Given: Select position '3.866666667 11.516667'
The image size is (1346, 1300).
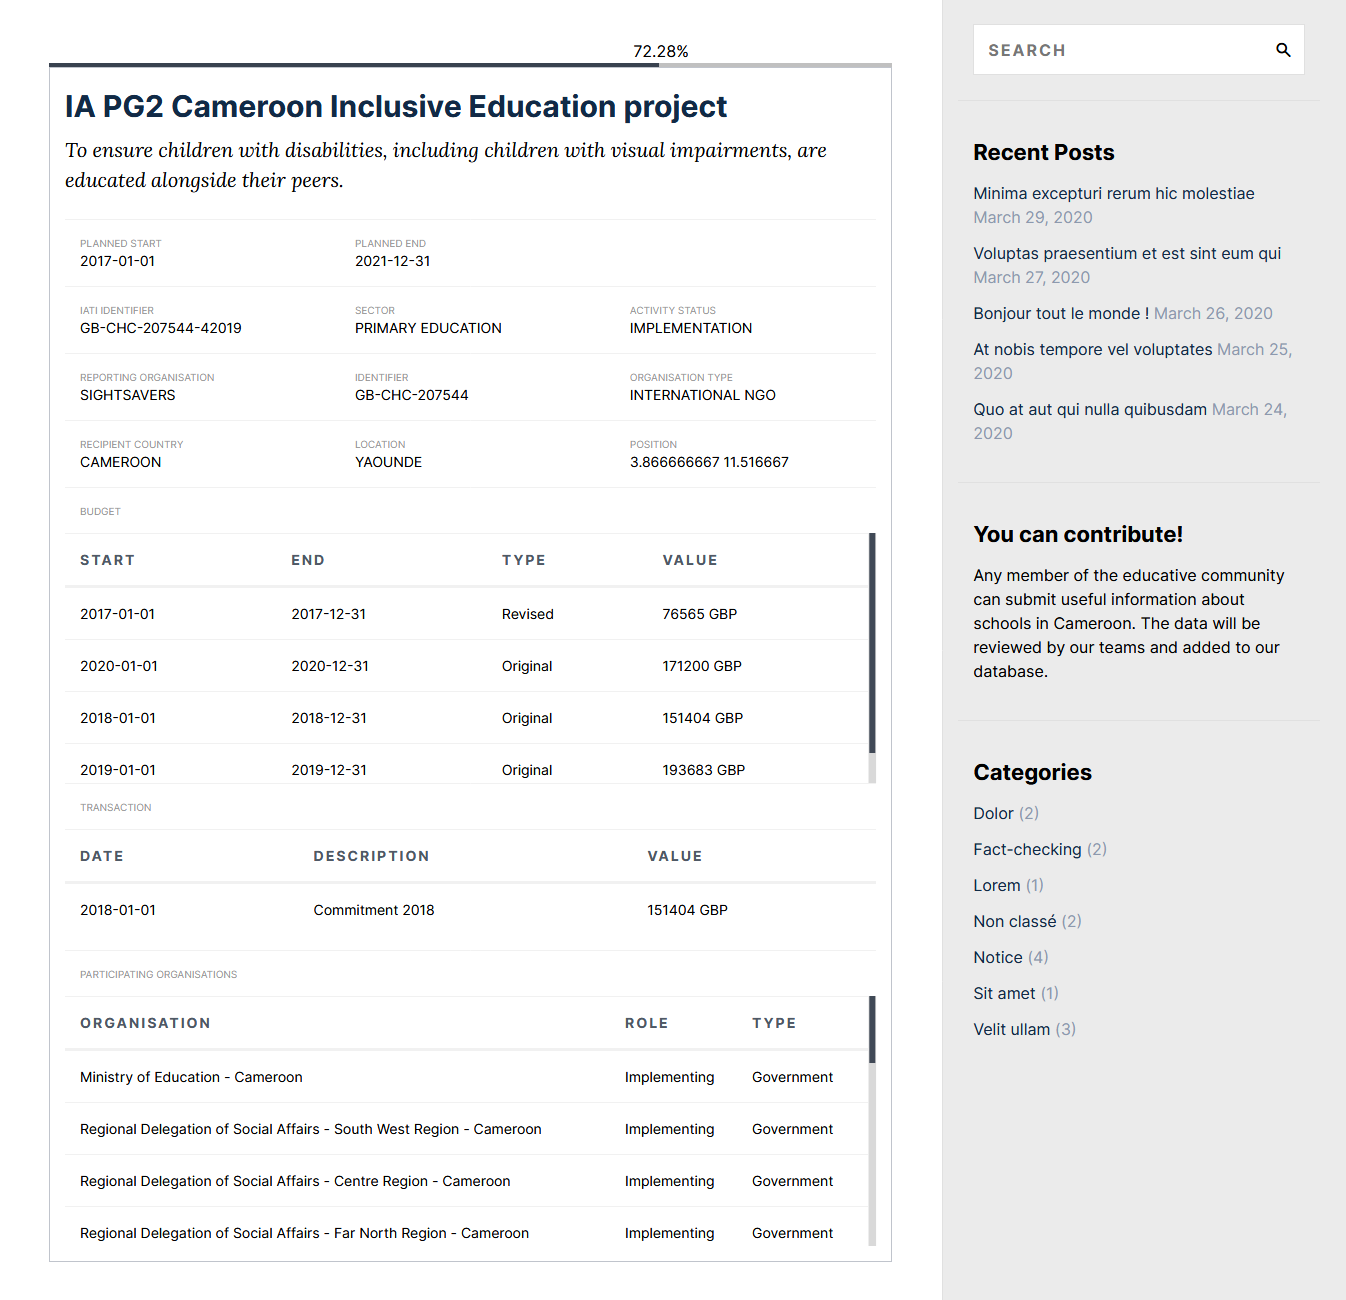Looking at the screenshot, I should [x=709, y=462].
